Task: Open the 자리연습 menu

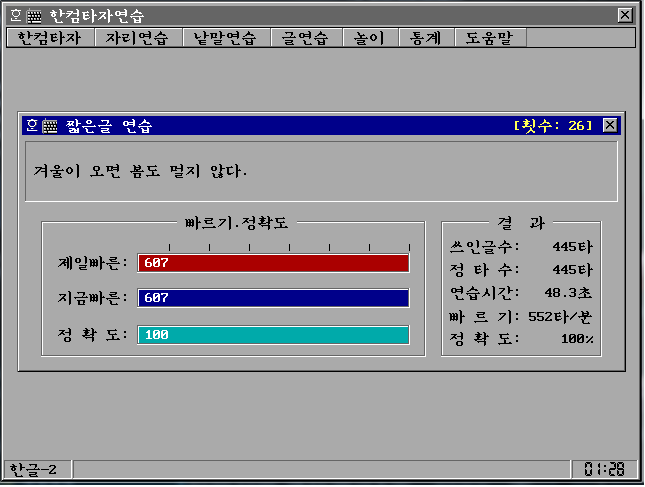Action: 138,38
